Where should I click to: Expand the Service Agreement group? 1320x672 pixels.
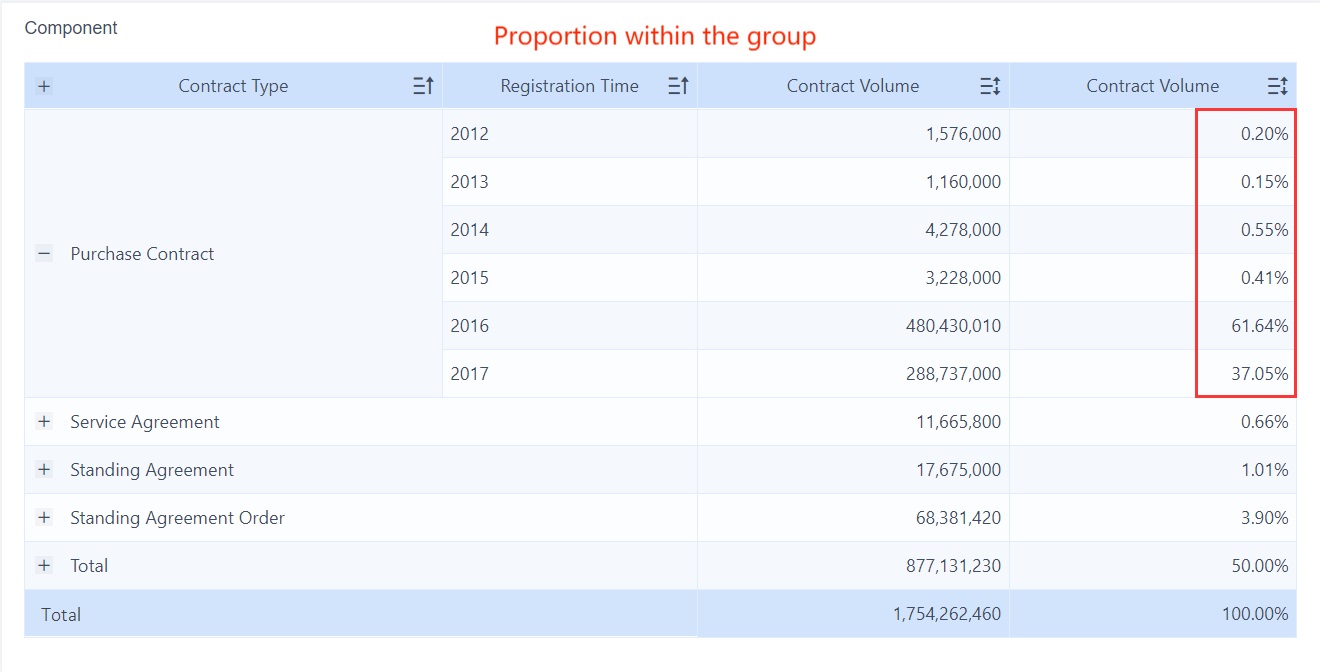click(x=43, y=421)
